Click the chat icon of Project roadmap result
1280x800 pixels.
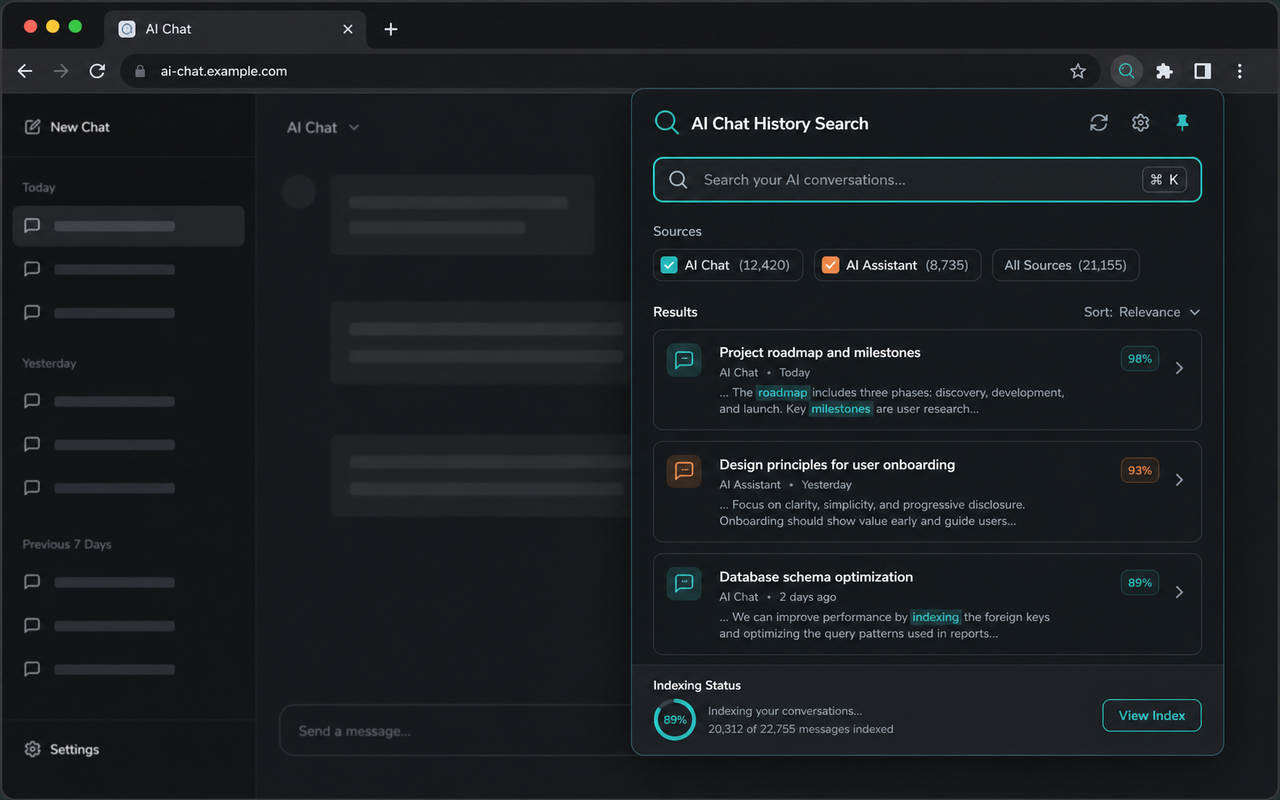click(x=684, y=360)
